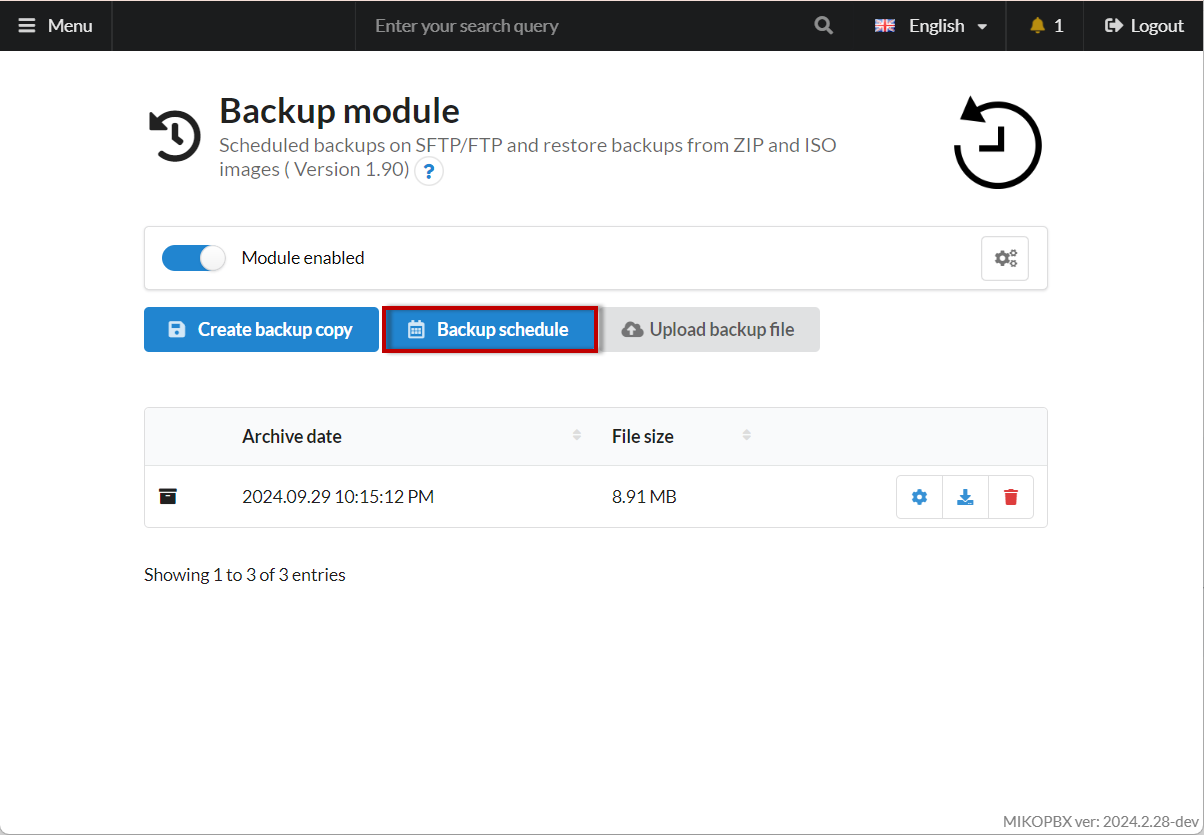This screenshot has width=1204, height=835.
Task: Open the English language dropdown
Action: point(931,26)
